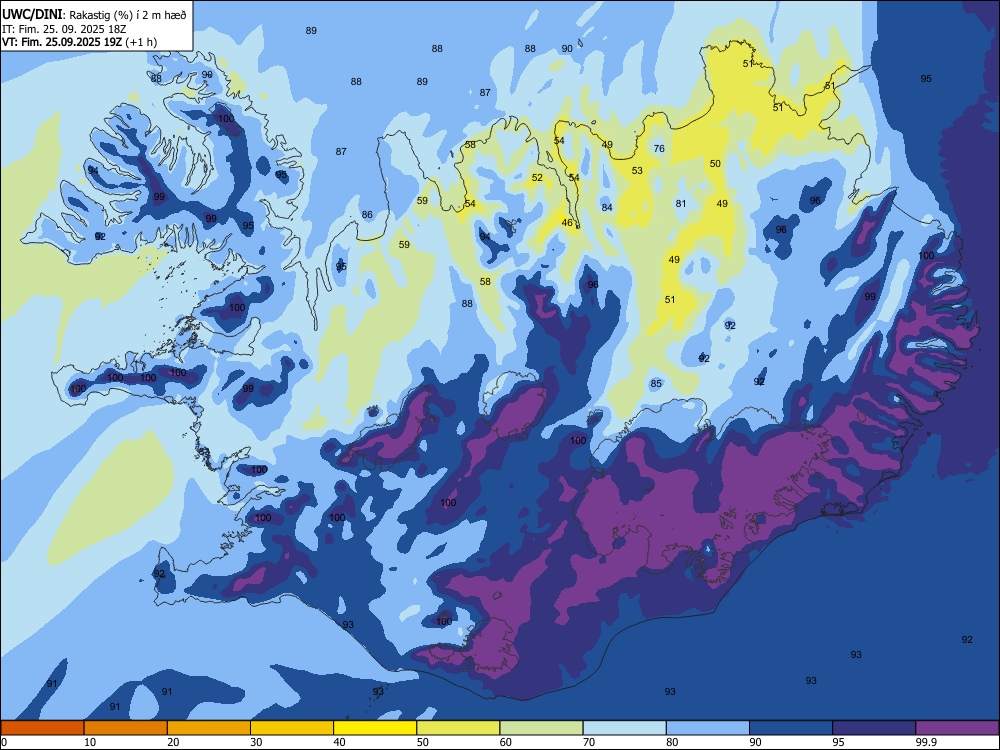The image size is (1000, 750).
Task: Click the '60' label under the color scale
Action: tap(506, 742)
